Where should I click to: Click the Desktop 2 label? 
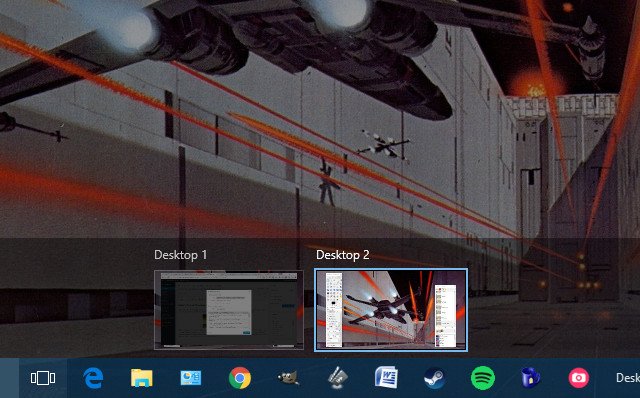point(342,255)
